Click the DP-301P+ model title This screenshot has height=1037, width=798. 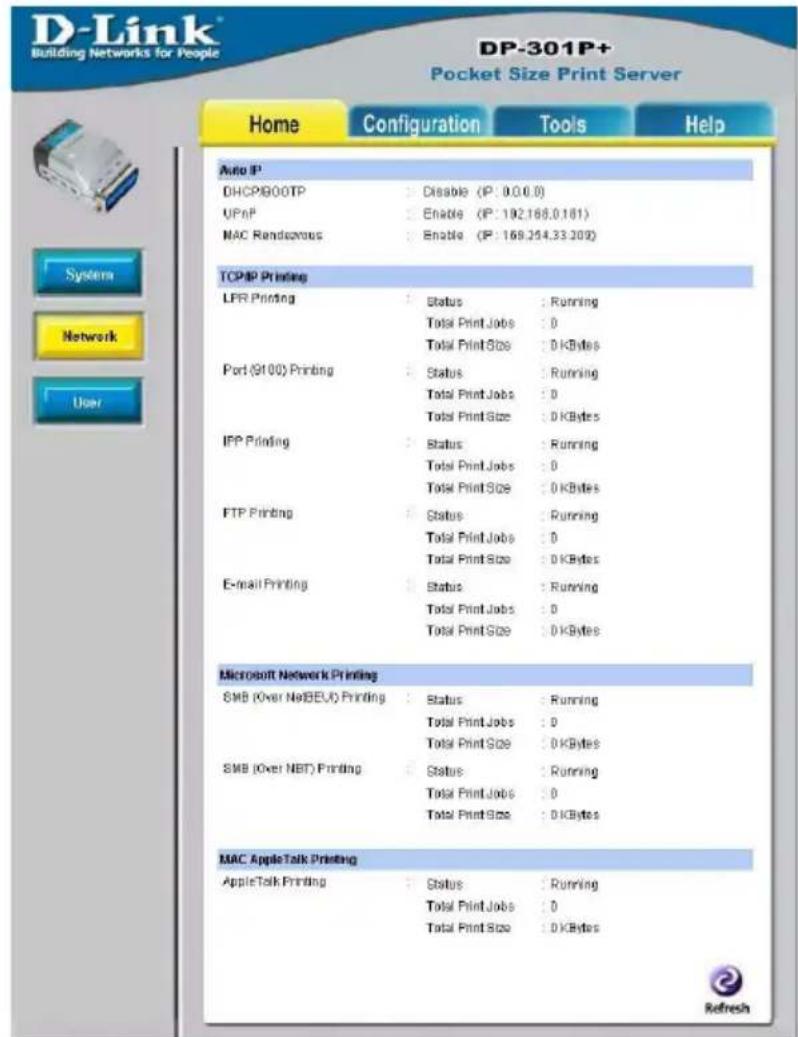tap(545, 49)
